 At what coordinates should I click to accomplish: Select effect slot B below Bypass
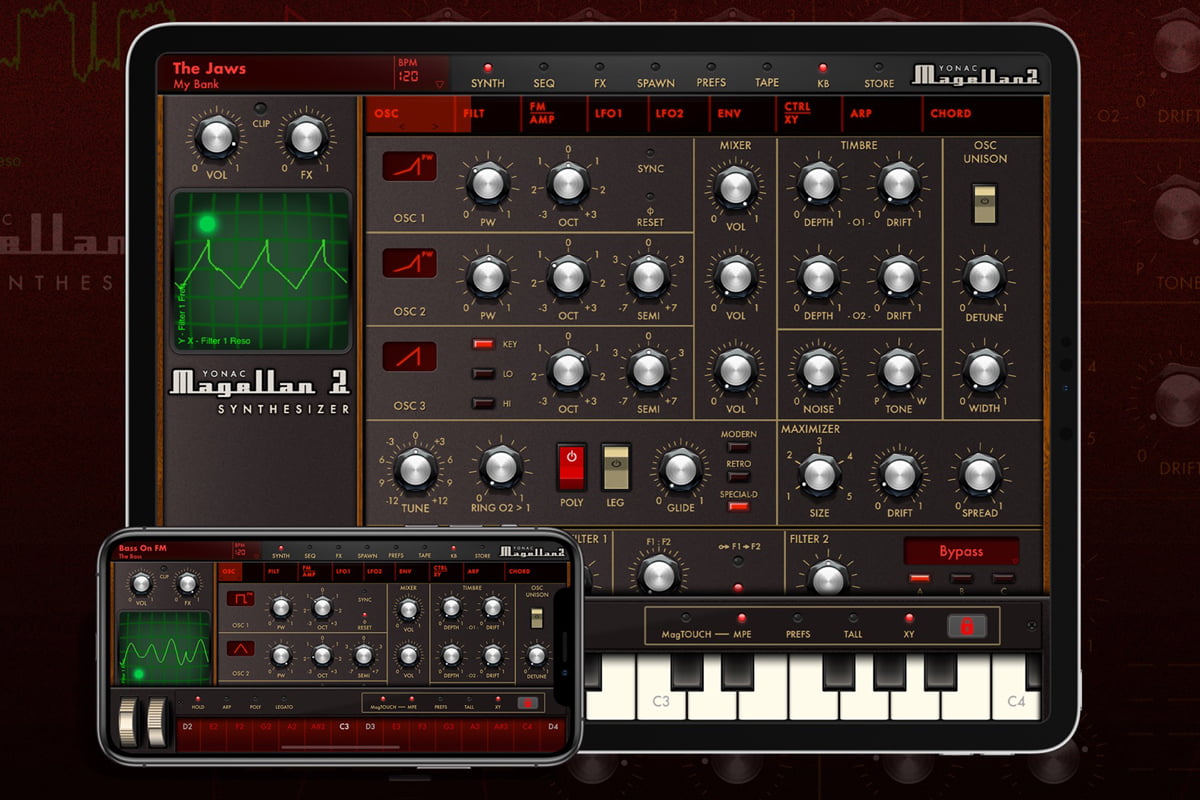click(961, 578)
